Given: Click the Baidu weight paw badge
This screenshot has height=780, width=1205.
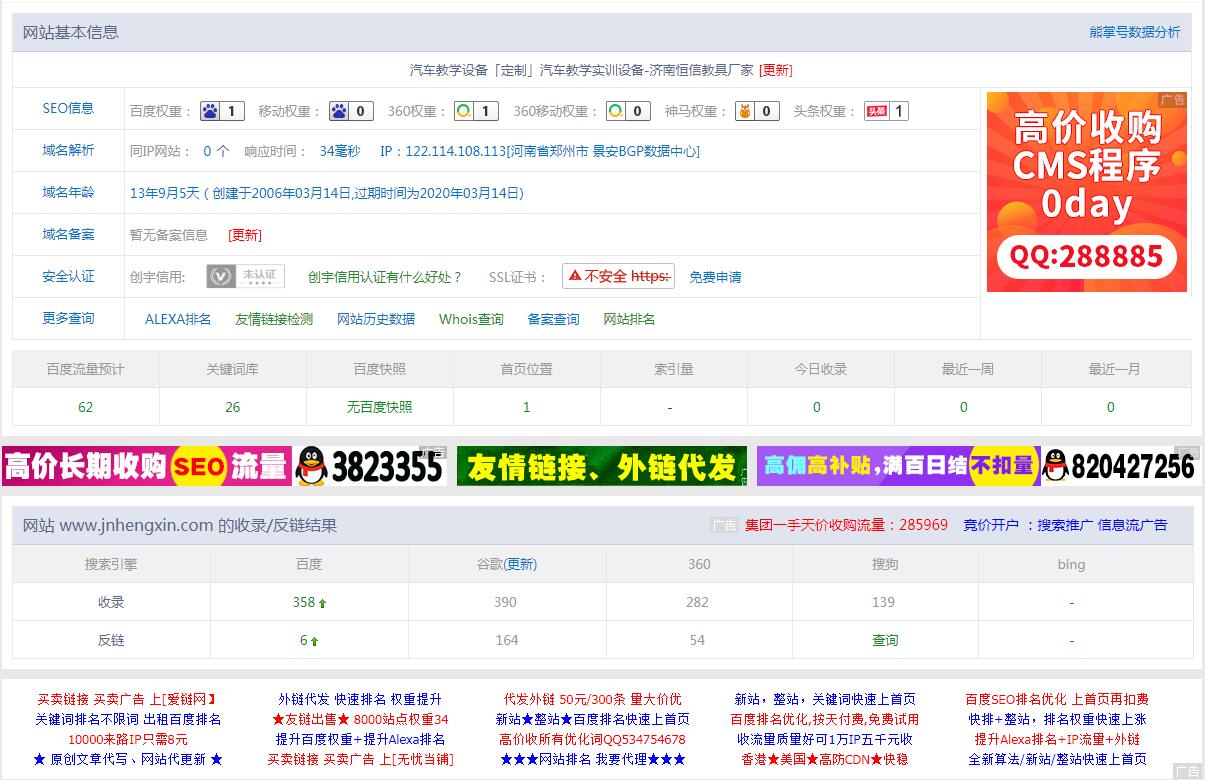Looking at the screenshot, I should pos(223,111).
